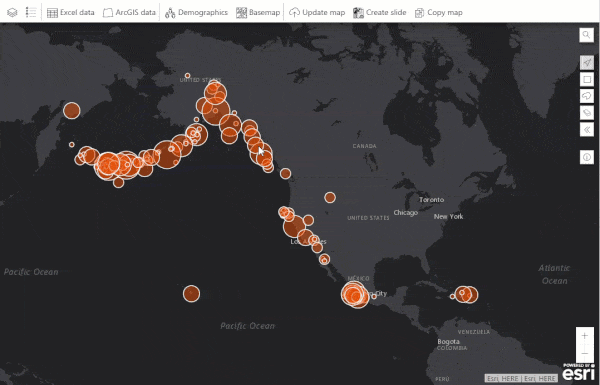
Task: Open Demographics options
Action: click(x=196, y=13)
